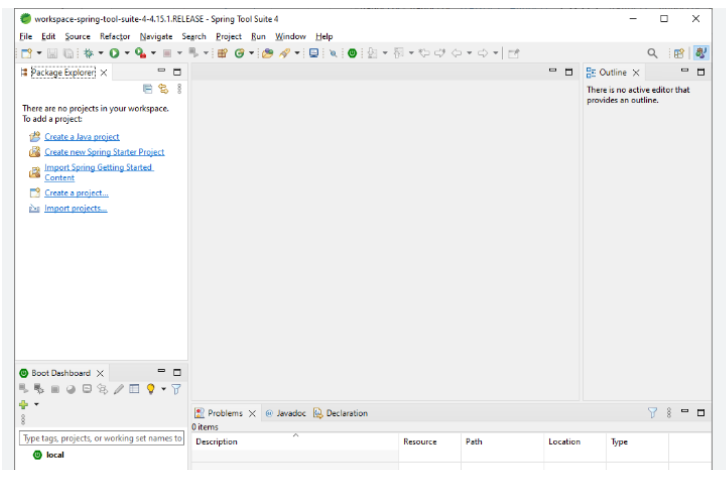
Task: Click the Import projects... link
Action: coord(76,209)
